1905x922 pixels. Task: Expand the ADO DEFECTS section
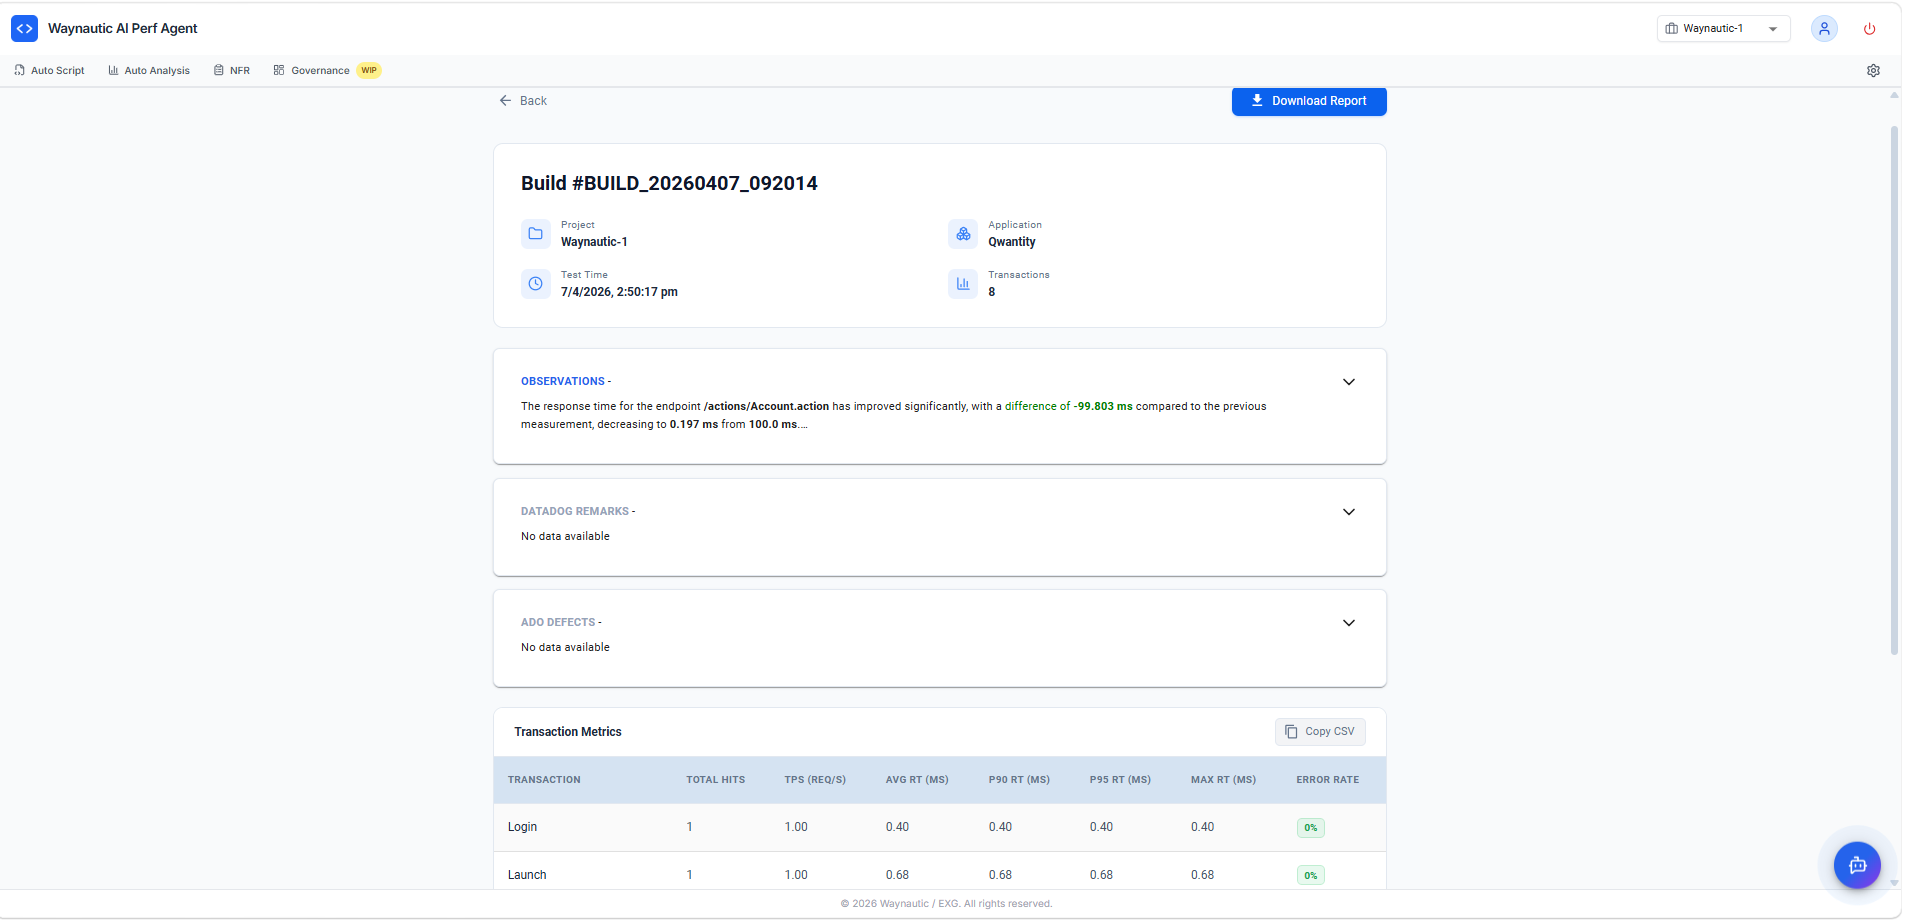tap(1348, 622)
